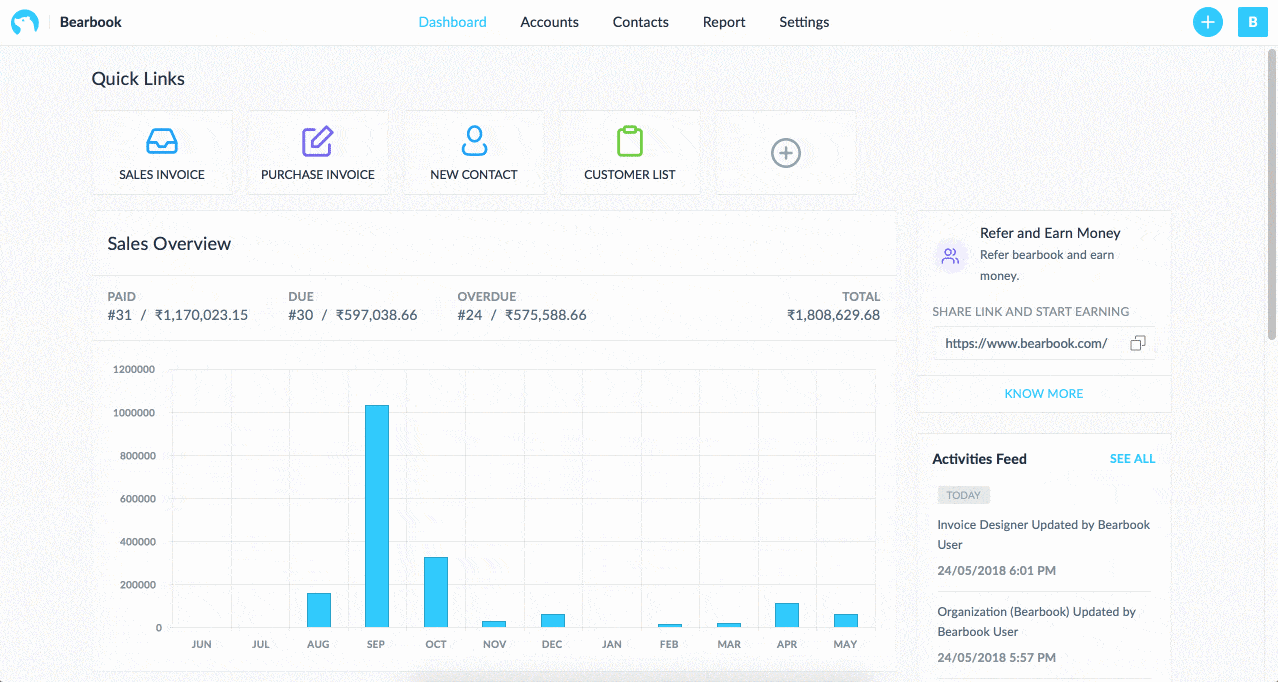The width and height of the screenshot is (1278, 682).
Task: Click the Refer and Earn people icon
Action: click(951, 256)
